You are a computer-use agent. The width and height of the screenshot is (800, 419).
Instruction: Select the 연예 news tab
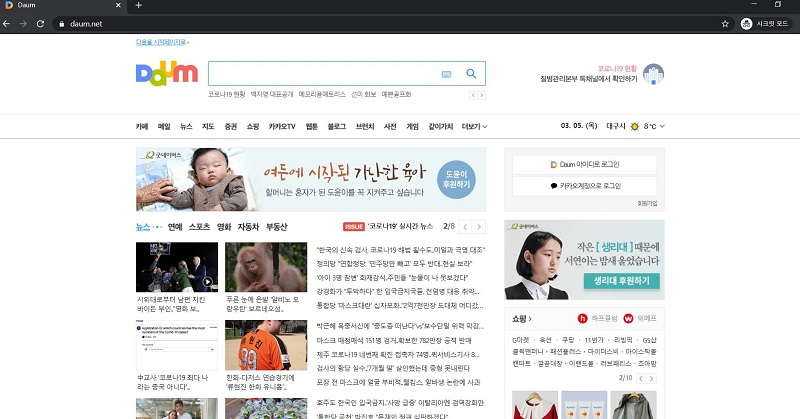(175, 227)
